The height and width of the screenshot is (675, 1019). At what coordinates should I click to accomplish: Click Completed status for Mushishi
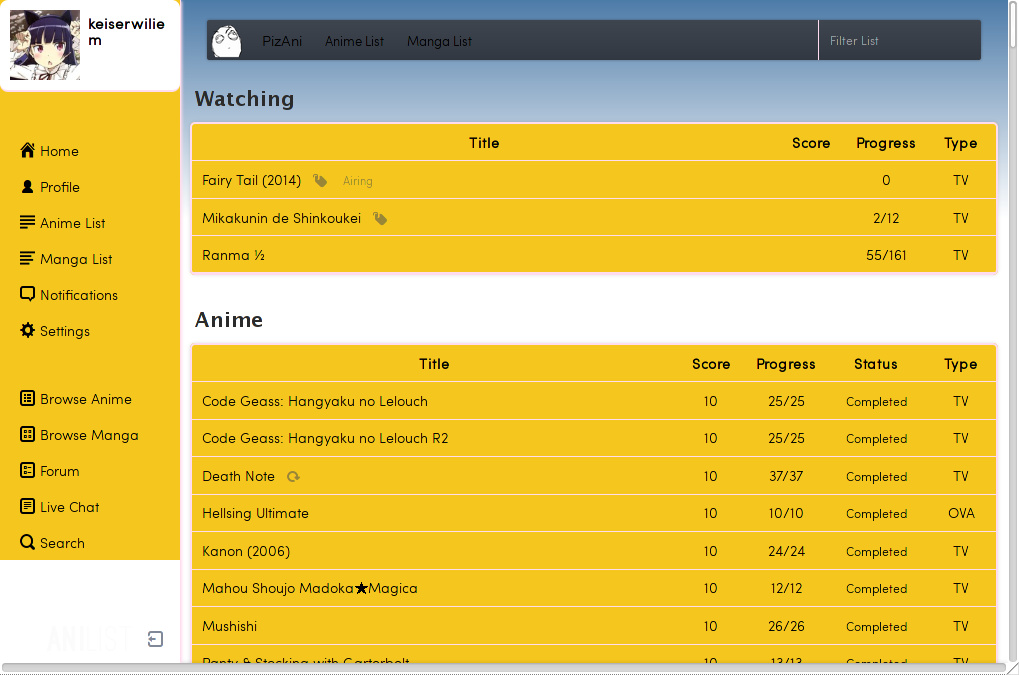(876, 627)
